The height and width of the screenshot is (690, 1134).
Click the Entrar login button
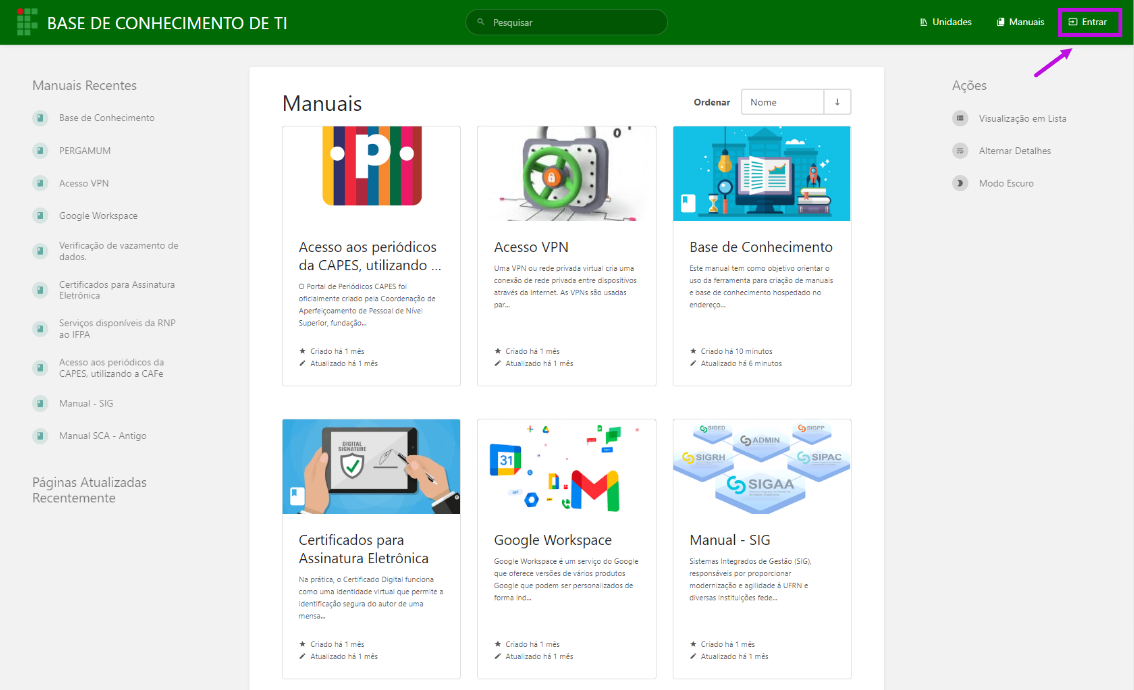[x=1088, y=22]
